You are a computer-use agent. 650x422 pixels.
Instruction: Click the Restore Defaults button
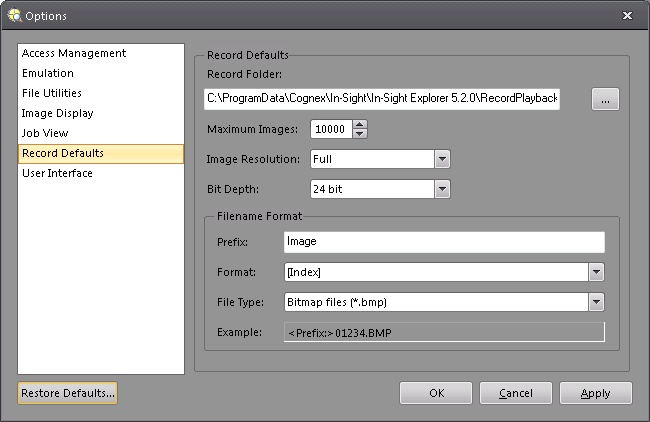(68, 393)
